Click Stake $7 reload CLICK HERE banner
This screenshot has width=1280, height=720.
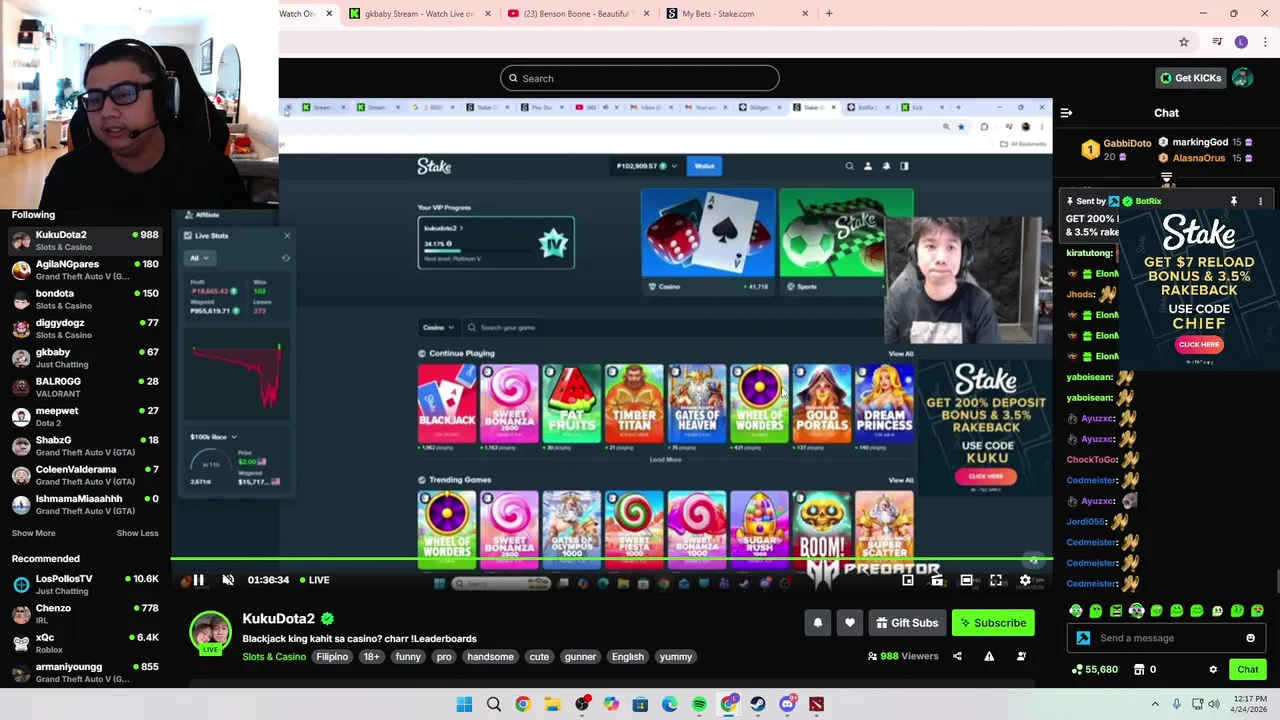(1199, 344)
